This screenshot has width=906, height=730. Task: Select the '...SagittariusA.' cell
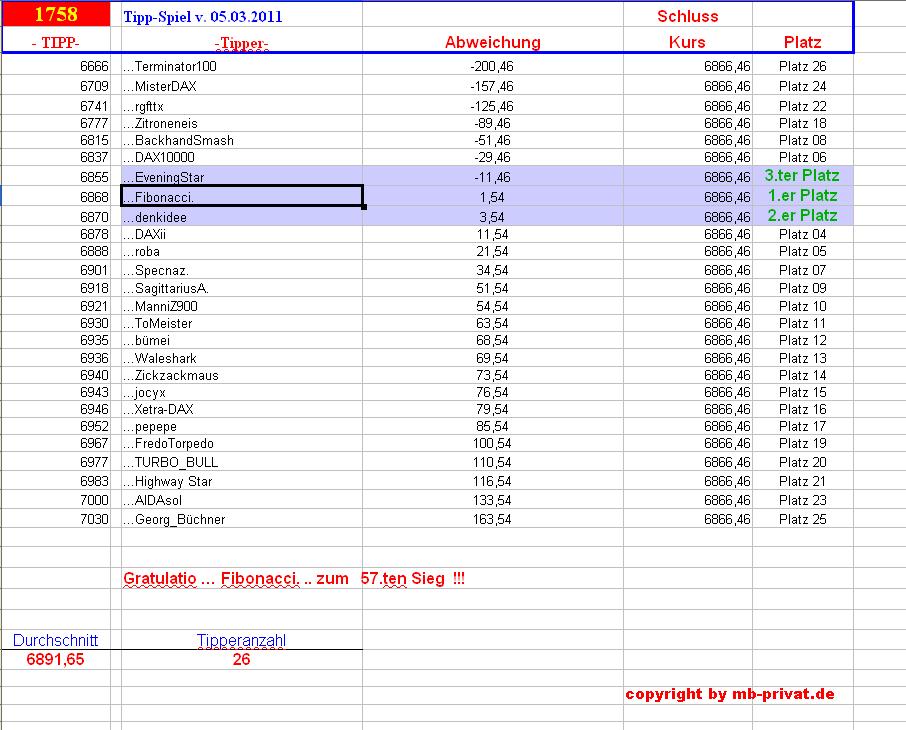(242, 288)
